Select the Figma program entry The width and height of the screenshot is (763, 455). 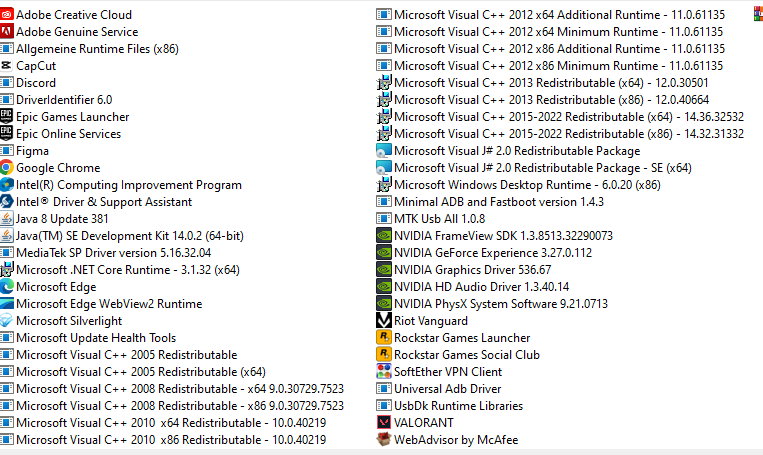click(32, 151)
